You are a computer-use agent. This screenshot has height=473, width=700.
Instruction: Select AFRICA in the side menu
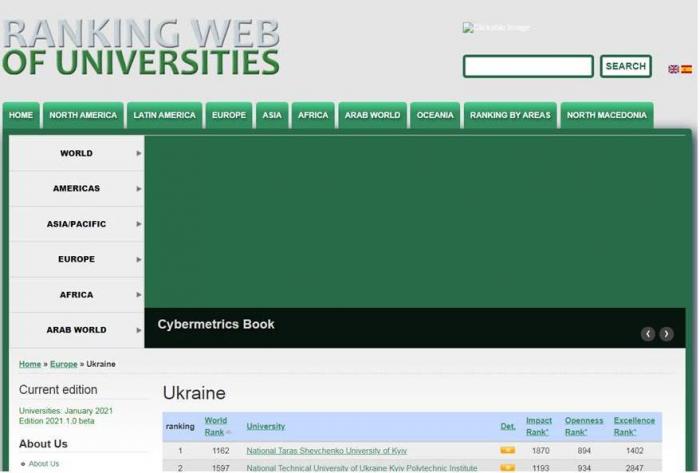[x=76, y=295]
